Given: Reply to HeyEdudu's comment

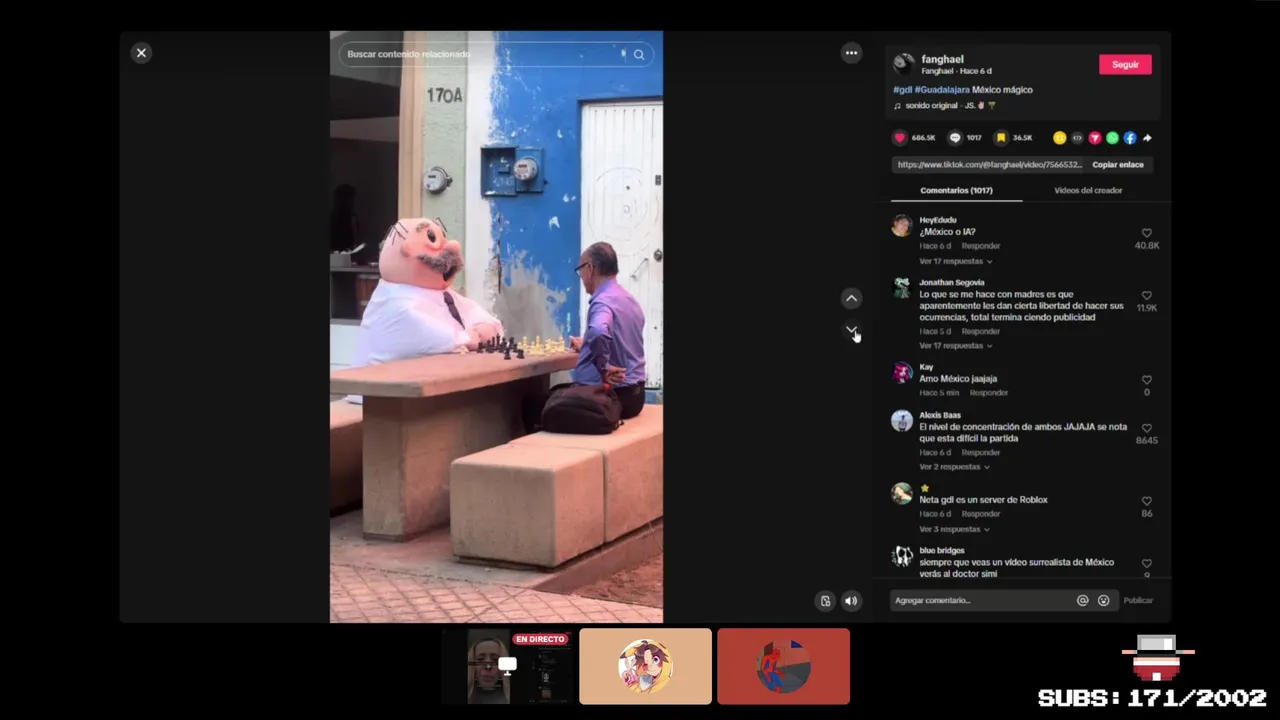Looking at the screenshot, I should tap(980, 246).
